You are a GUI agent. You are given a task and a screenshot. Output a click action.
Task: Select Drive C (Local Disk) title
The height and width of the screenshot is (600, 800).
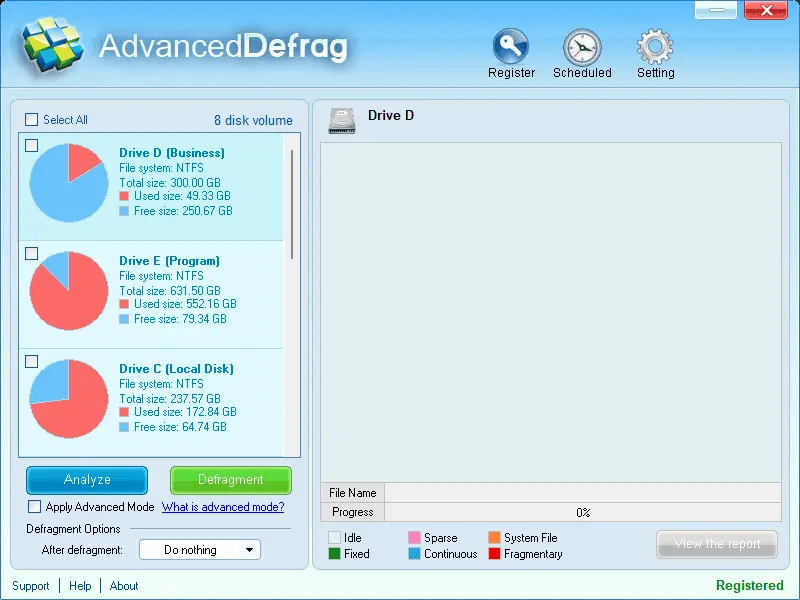[176, 369]
